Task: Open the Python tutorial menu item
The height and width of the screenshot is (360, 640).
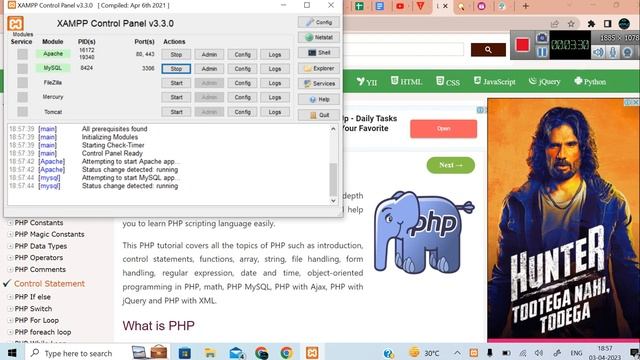Action: [x=590, y=81]
